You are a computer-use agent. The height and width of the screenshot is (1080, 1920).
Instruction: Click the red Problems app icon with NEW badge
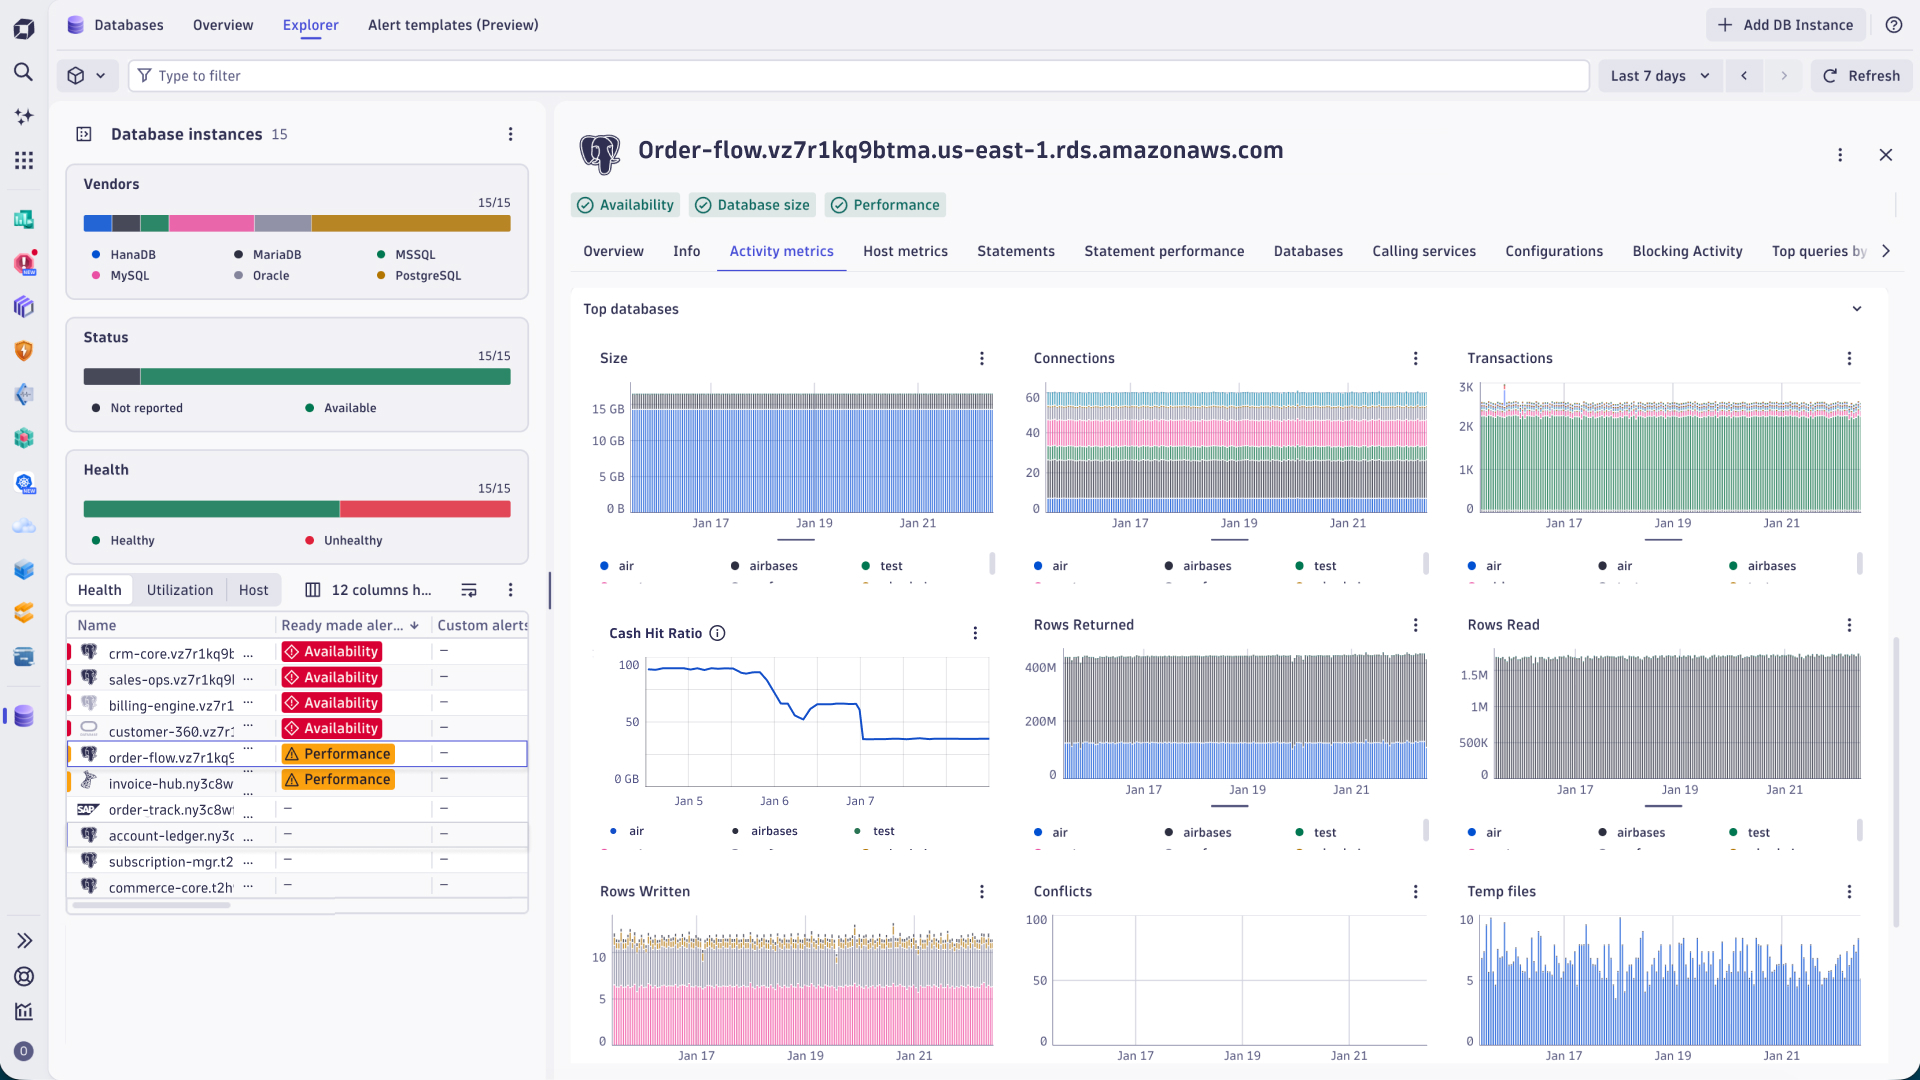point(23,263)
